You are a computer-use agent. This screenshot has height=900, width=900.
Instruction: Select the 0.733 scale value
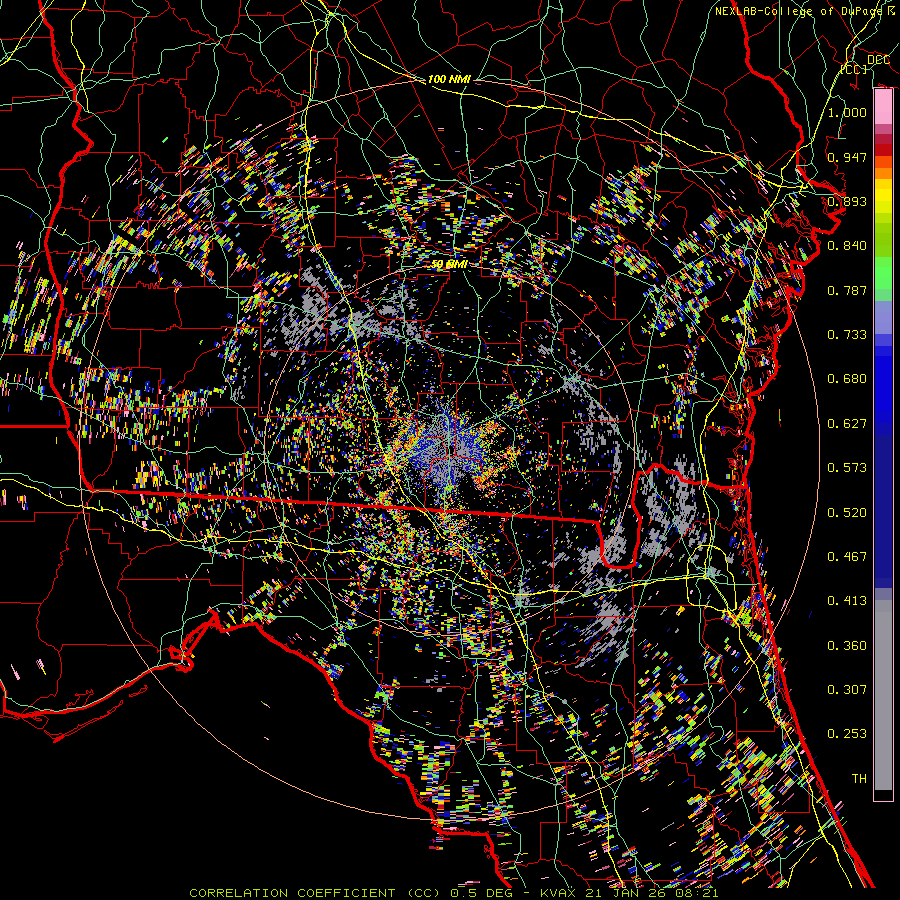pos(847,335)
